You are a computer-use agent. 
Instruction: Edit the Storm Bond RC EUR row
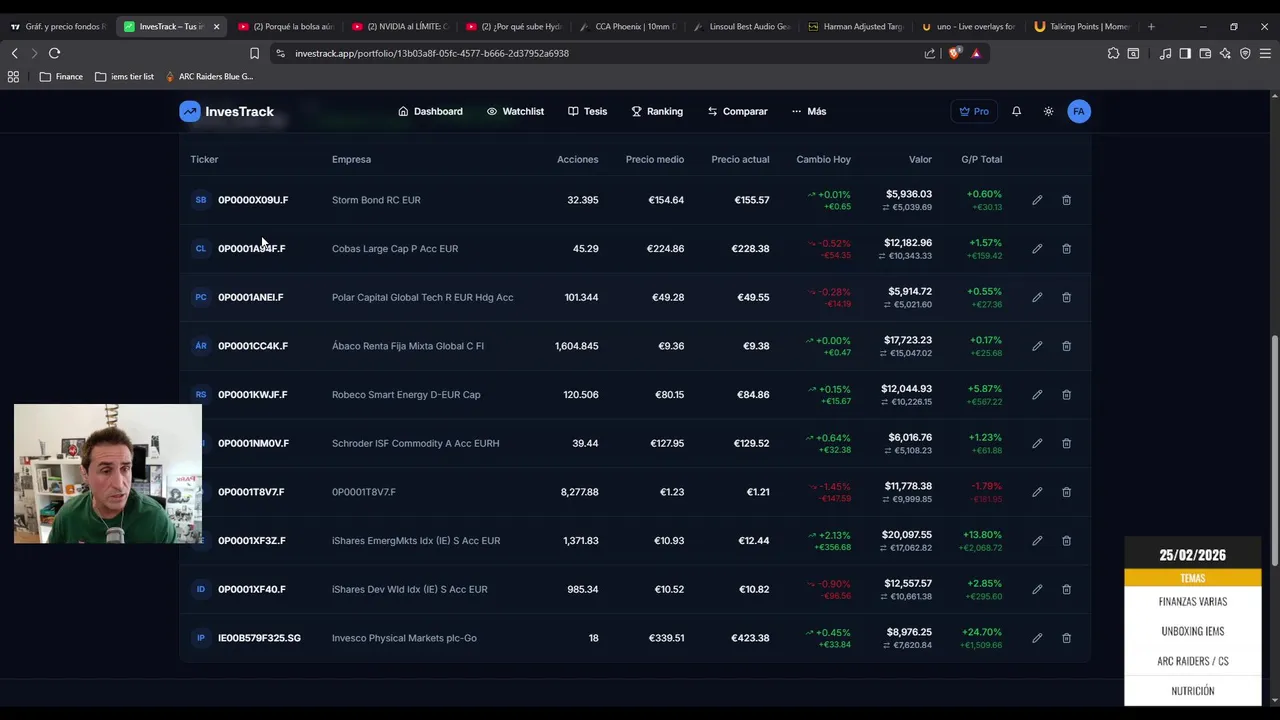pyautogui.click(x=1037, y=200)
